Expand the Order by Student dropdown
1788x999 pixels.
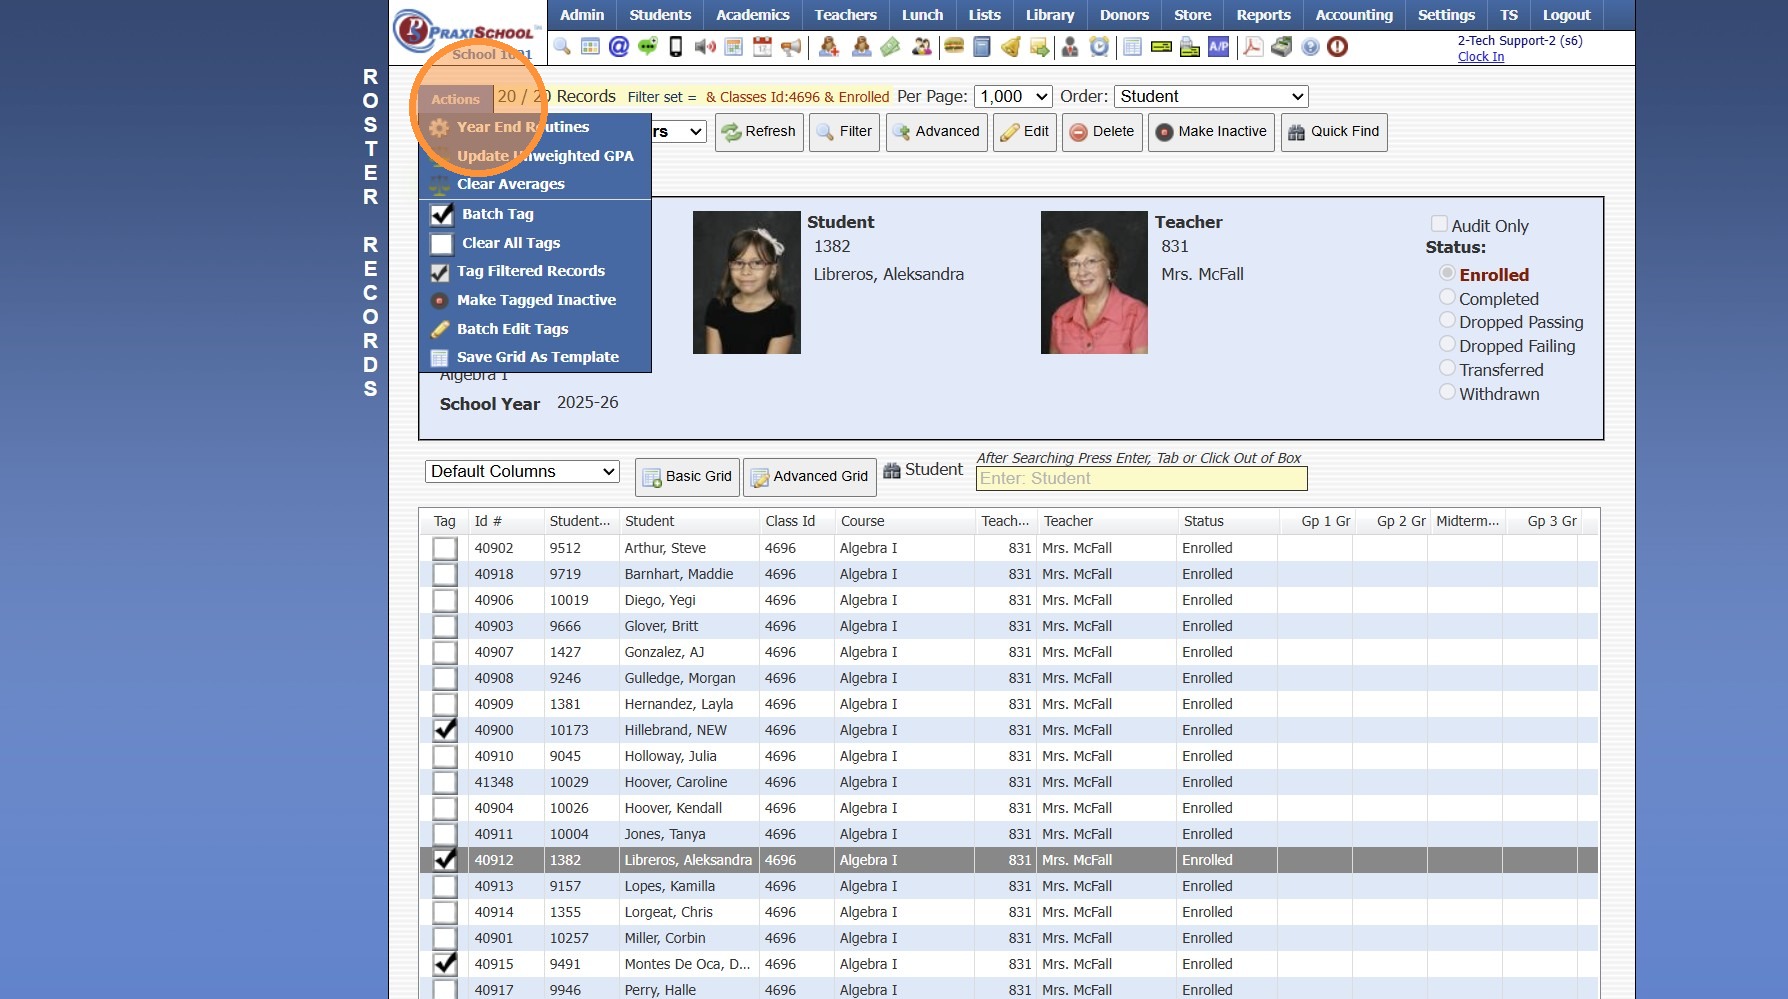(1210, 96)
